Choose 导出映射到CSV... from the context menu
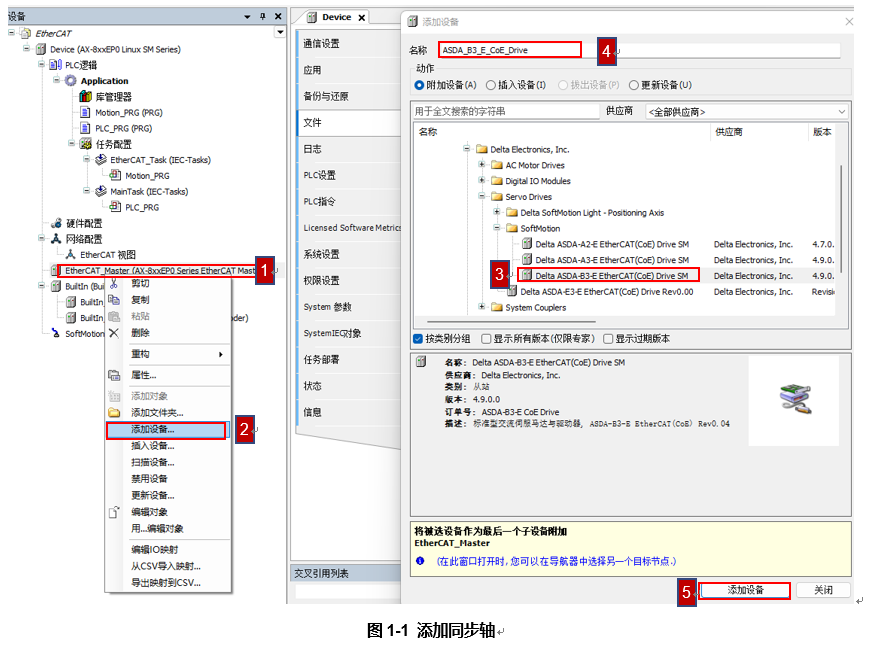 coord(168,583)
